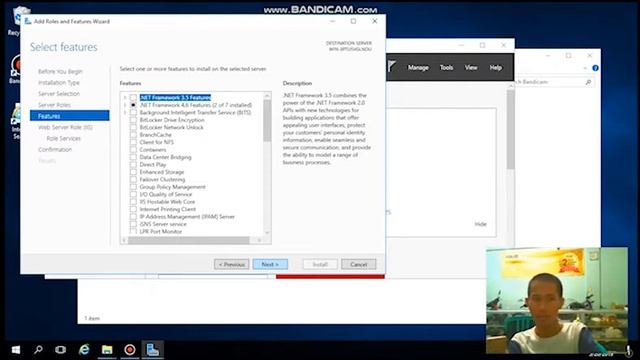Viewport: 640px width, 360px height.
Task: Open Bandicam recorder taskbar icon
Action: [x=130, y=350]
